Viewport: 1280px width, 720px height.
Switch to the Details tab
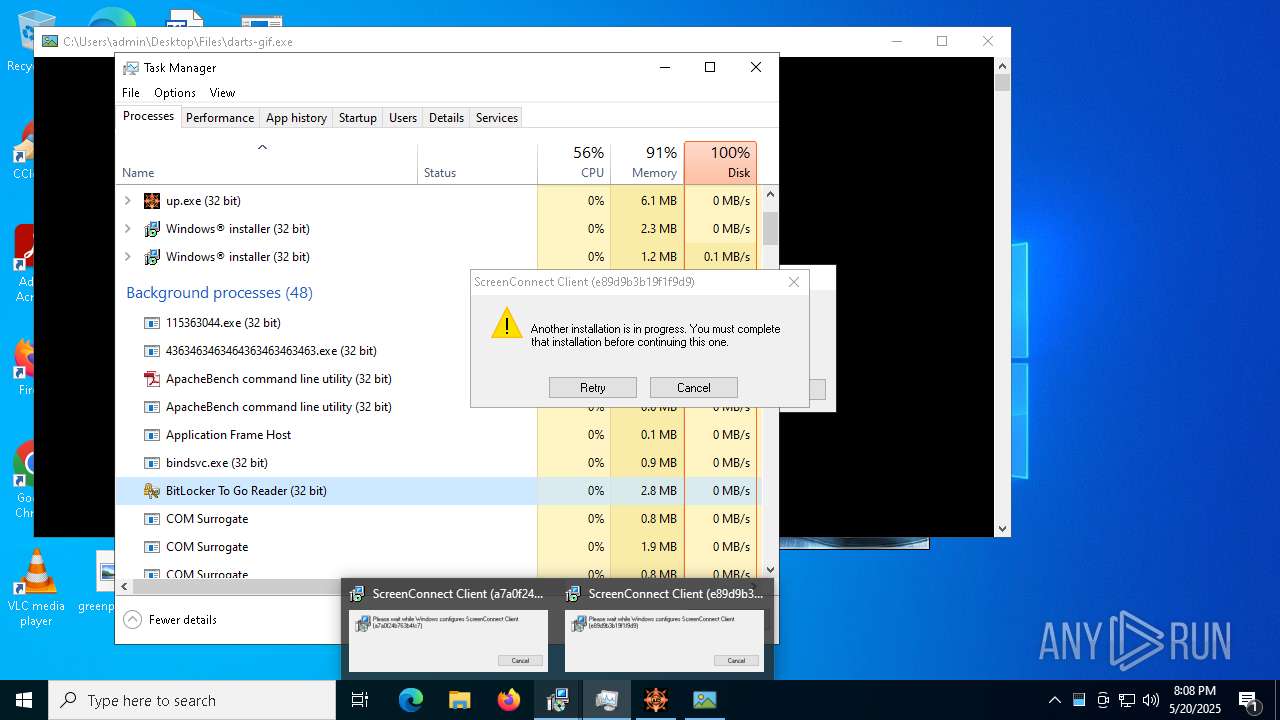446,118
